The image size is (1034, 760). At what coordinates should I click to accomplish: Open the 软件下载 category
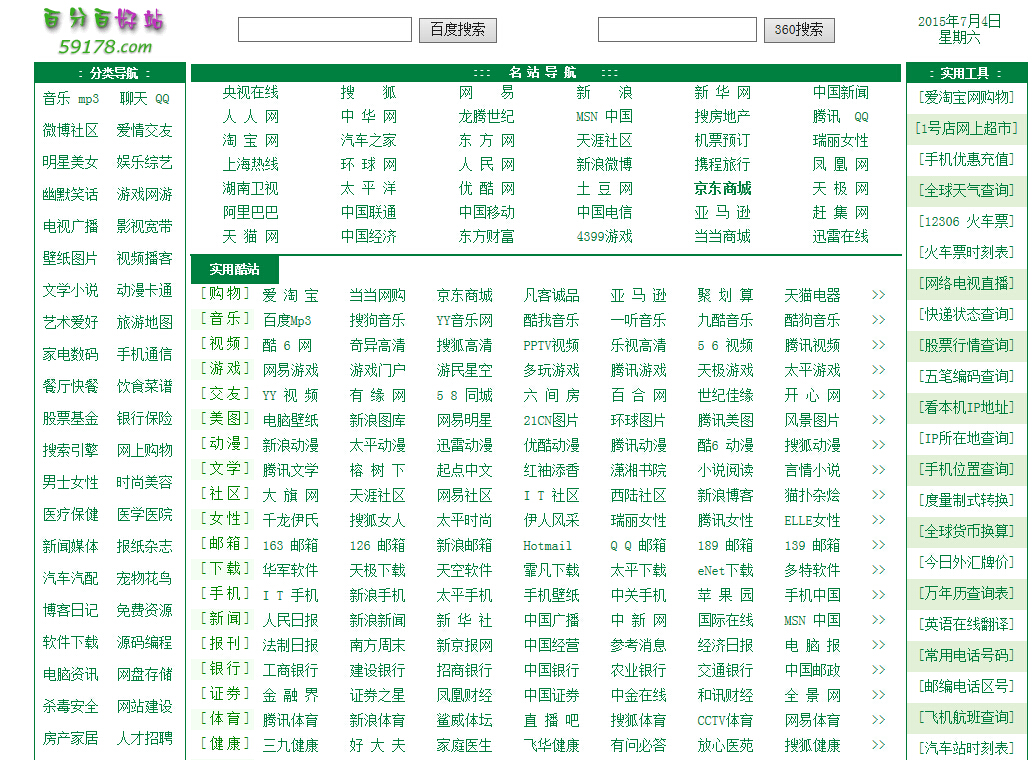point(71,643)
